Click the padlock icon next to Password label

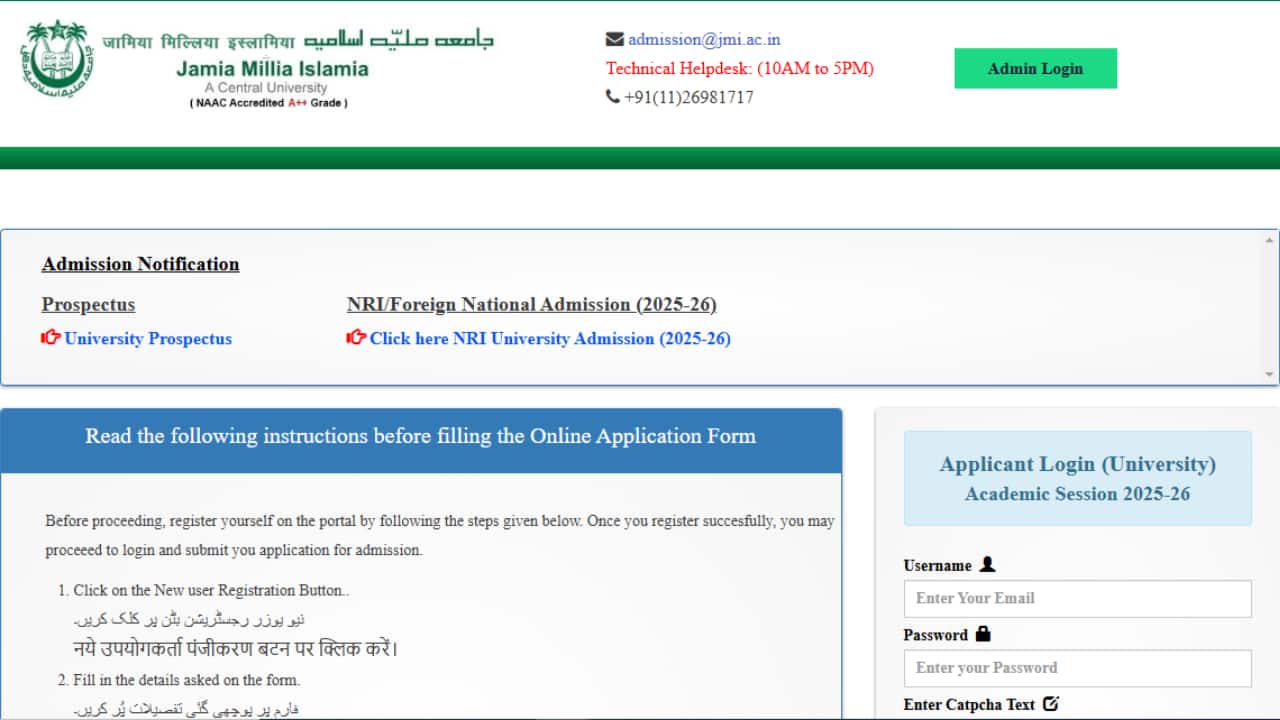tap(981, 633)
